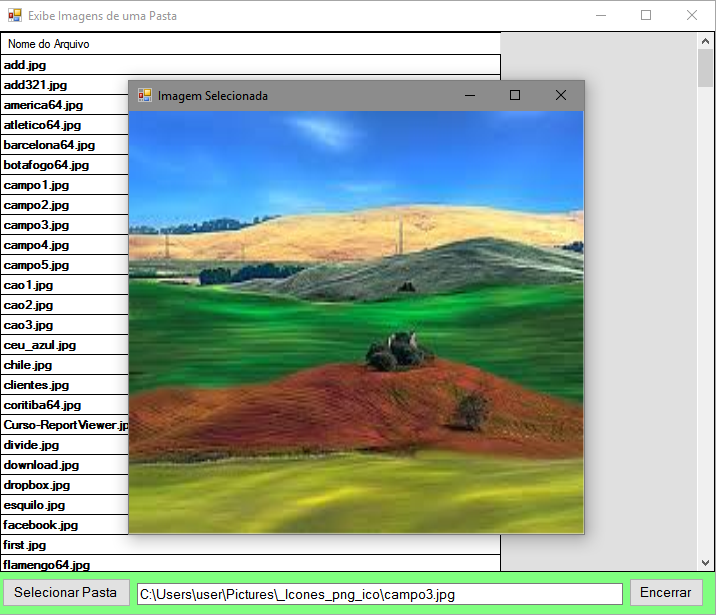Select the ceu_azul.jpg row
The height and width of the screenshot is (615, 716).
tap(65, 345)
